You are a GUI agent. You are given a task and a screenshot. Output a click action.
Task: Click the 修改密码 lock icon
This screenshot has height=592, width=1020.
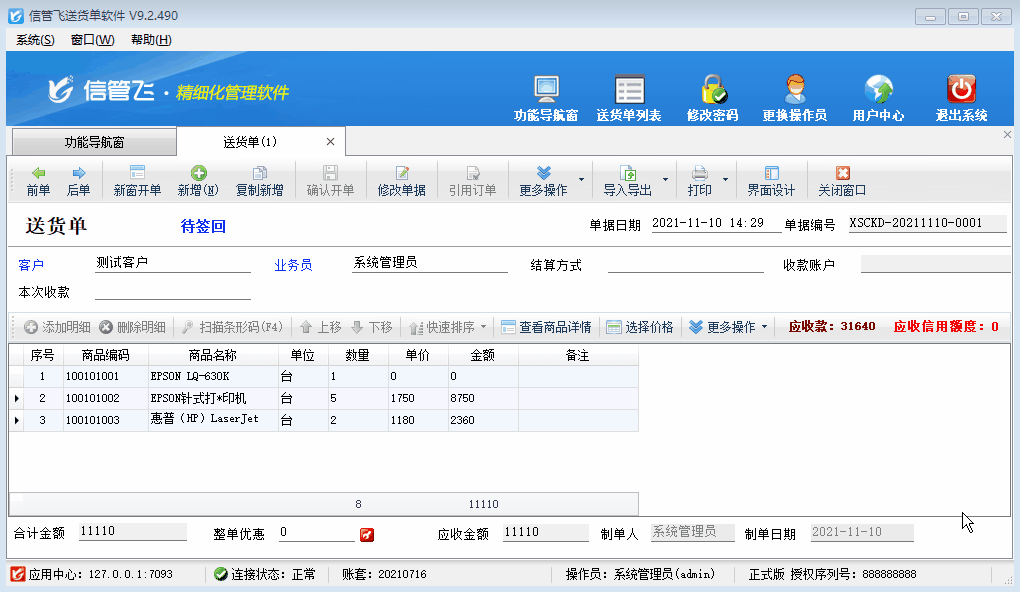[713, 90]
